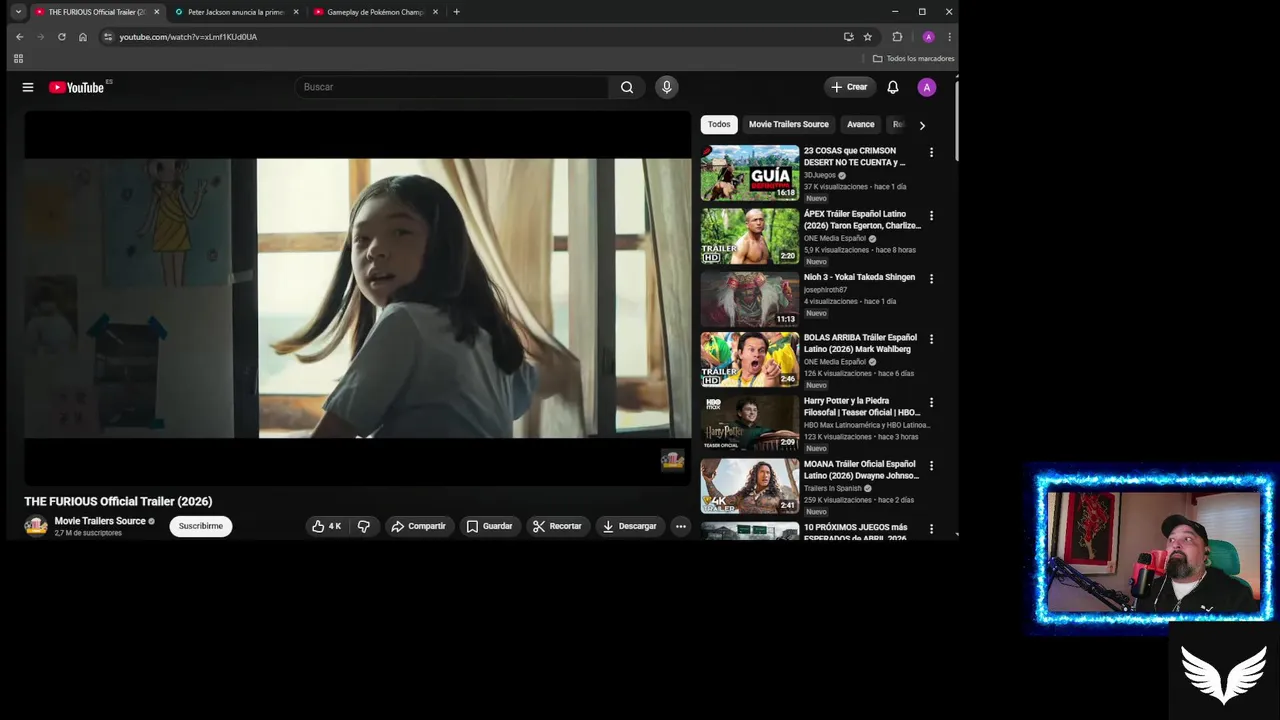1280x720 pixels.
Task: Click THE FURIOUS Official Trailer (2026) title
Action: coord(118,501)
